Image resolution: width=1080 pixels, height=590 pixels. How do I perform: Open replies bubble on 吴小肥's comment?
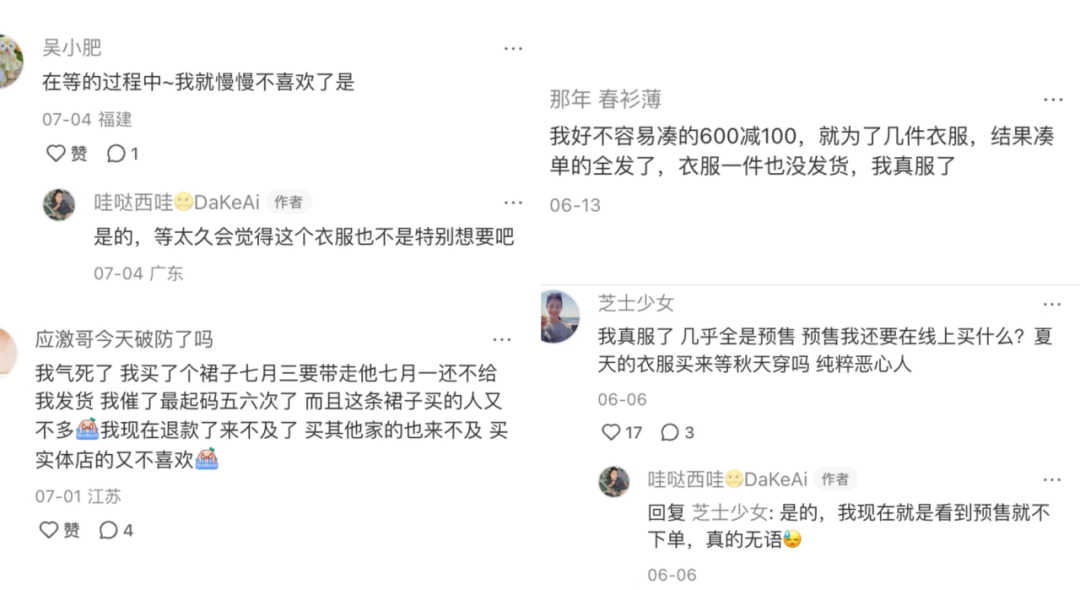[116, 153]
